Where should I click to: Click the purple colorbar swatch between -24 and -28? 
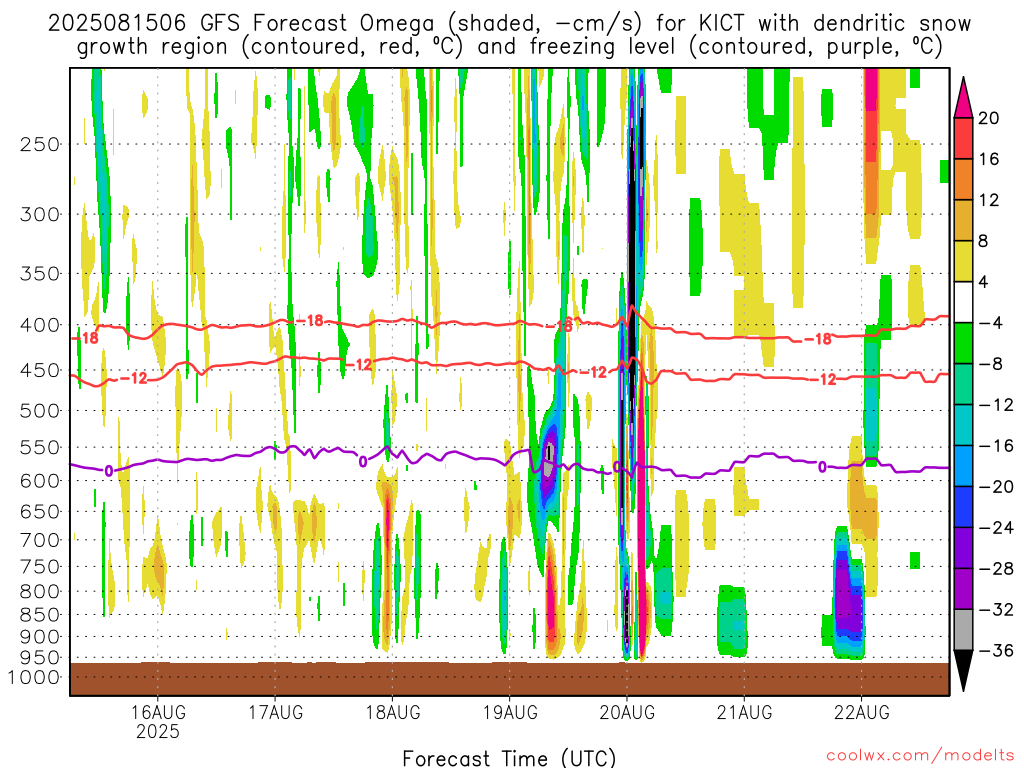click(963, 548)
